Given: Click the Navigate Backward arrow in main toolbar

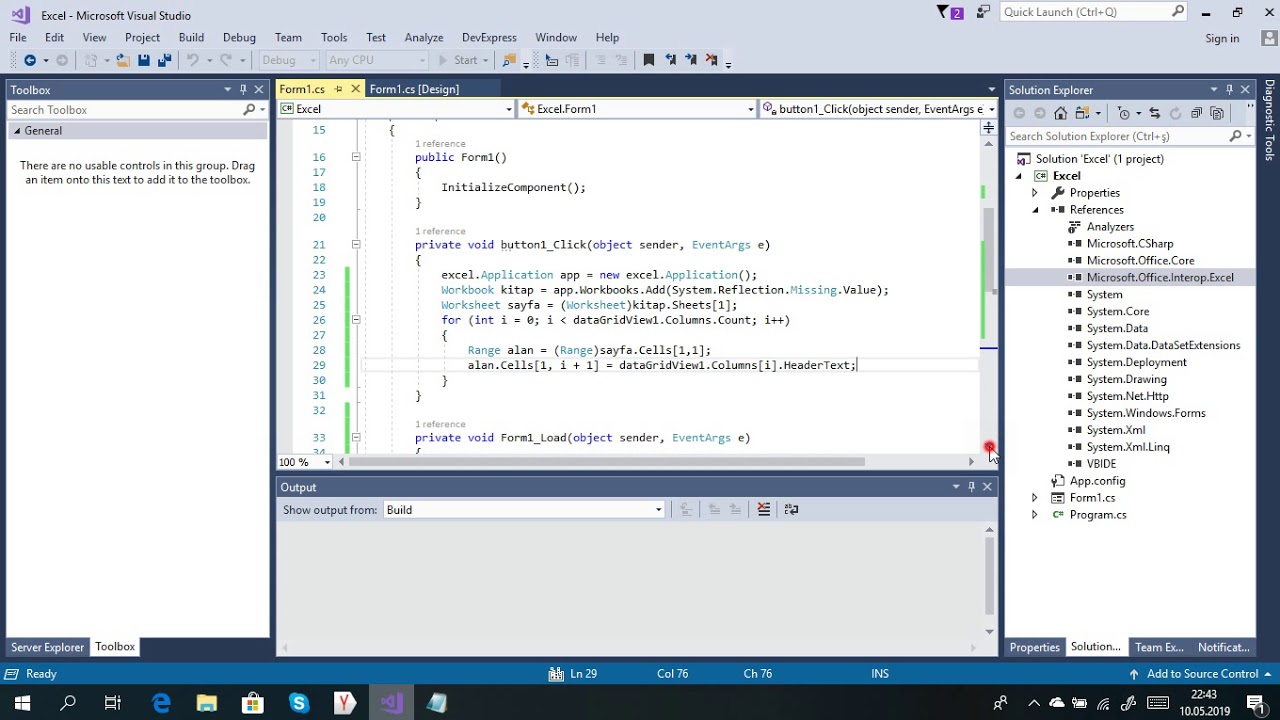Looking at the screenshot, I should 29,60.
